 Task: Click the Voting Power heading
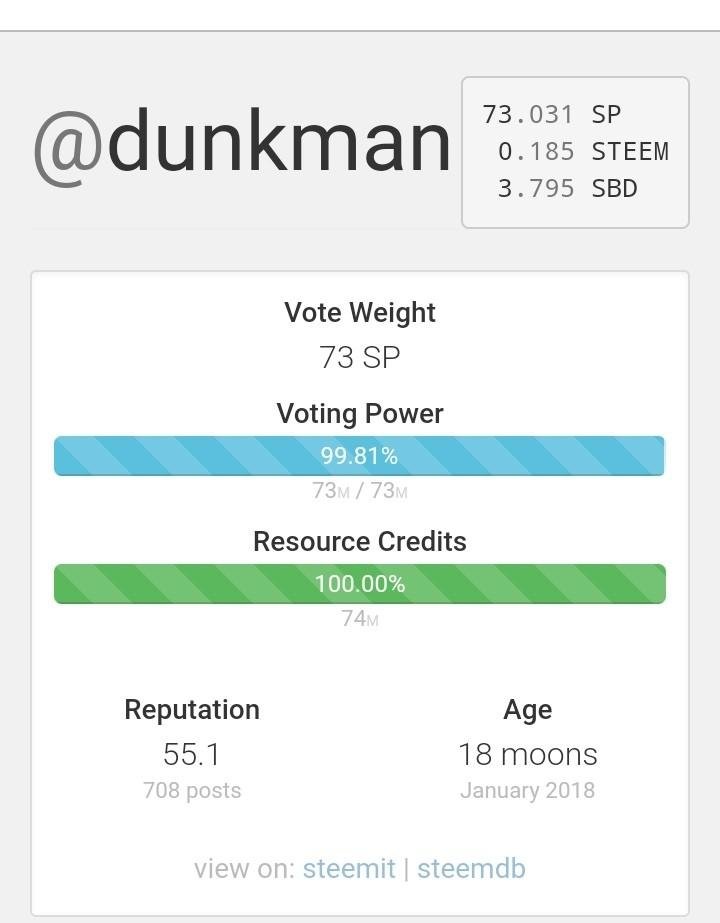[x=360, y=414]
